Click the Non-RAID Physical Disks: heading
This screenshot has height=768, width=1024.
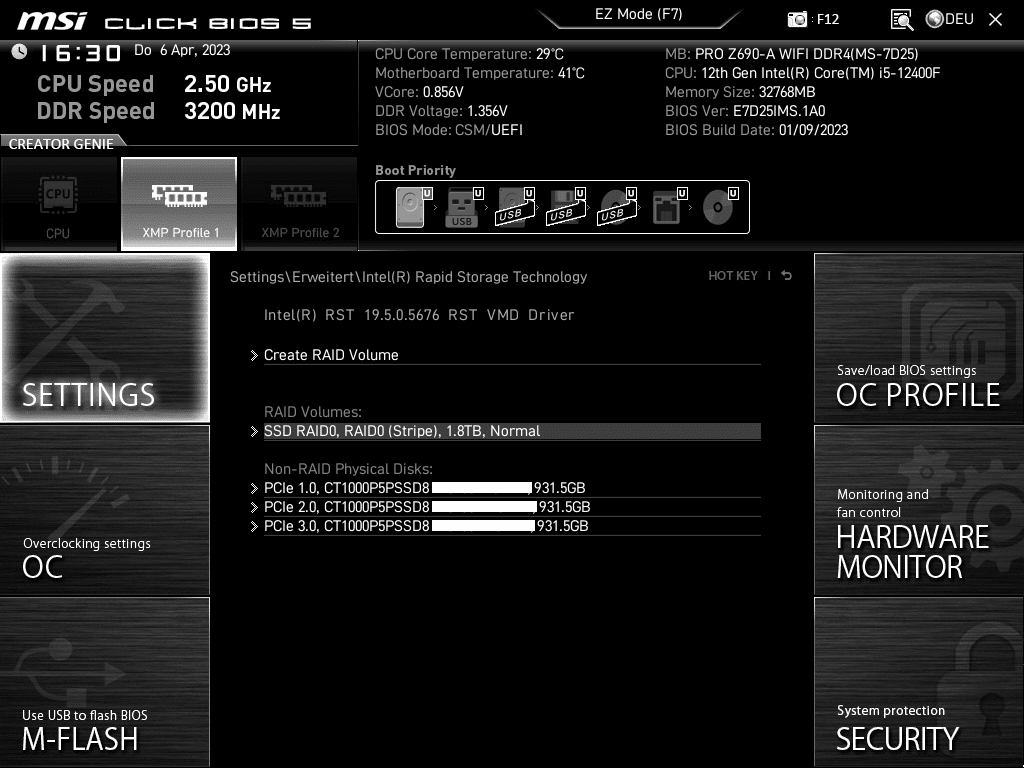tap(348, 469)
